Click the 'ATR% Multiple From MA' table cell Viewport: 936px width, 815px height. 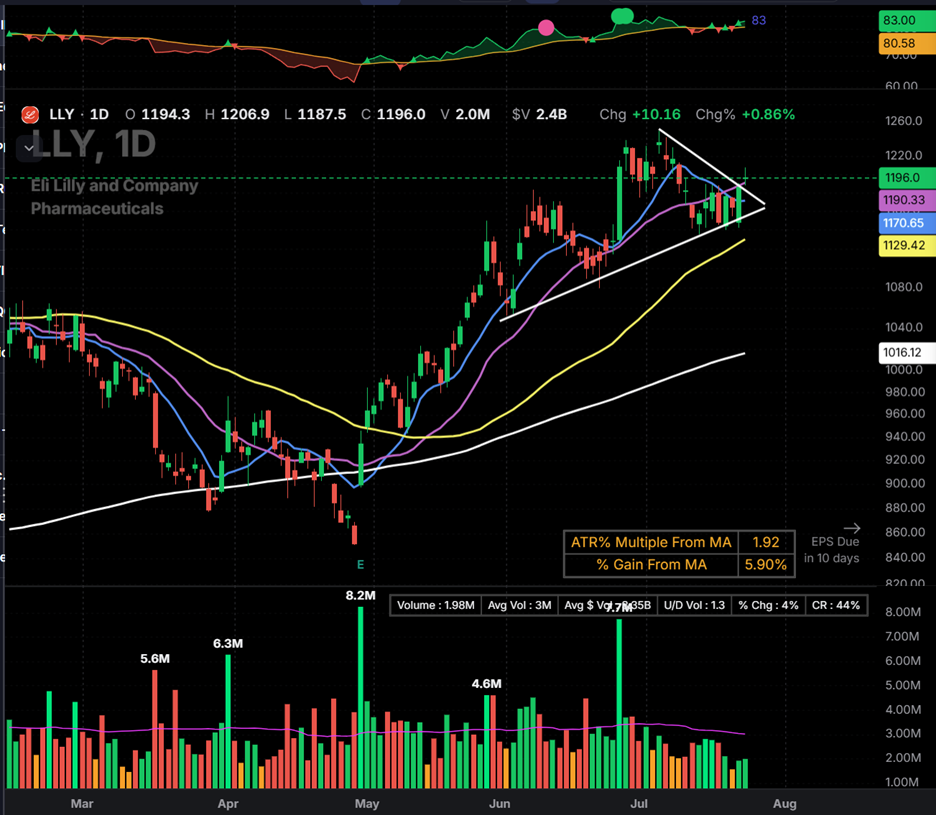(x=651, y=542)
